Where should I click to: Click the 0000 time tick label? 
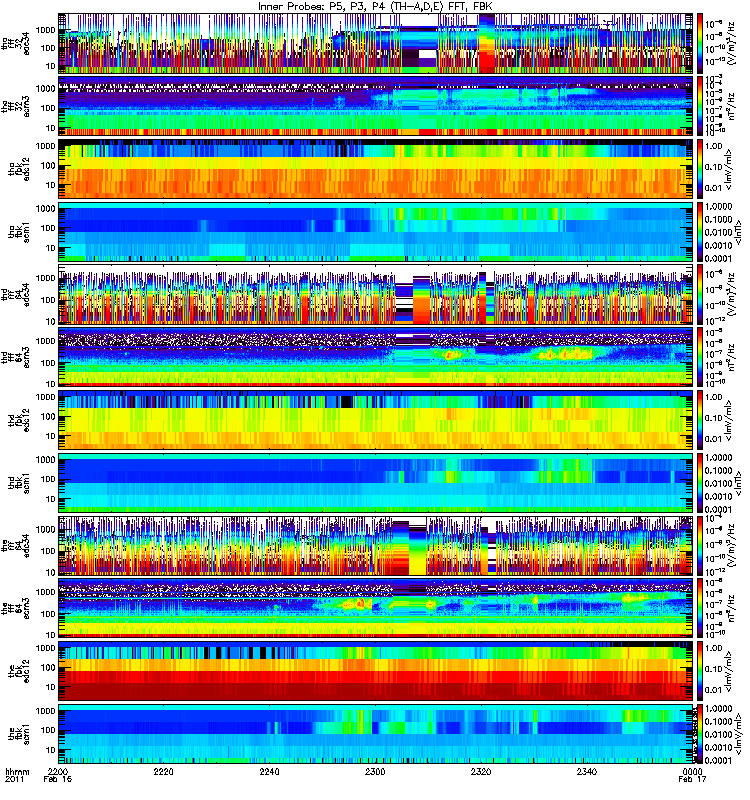point(693,771)
